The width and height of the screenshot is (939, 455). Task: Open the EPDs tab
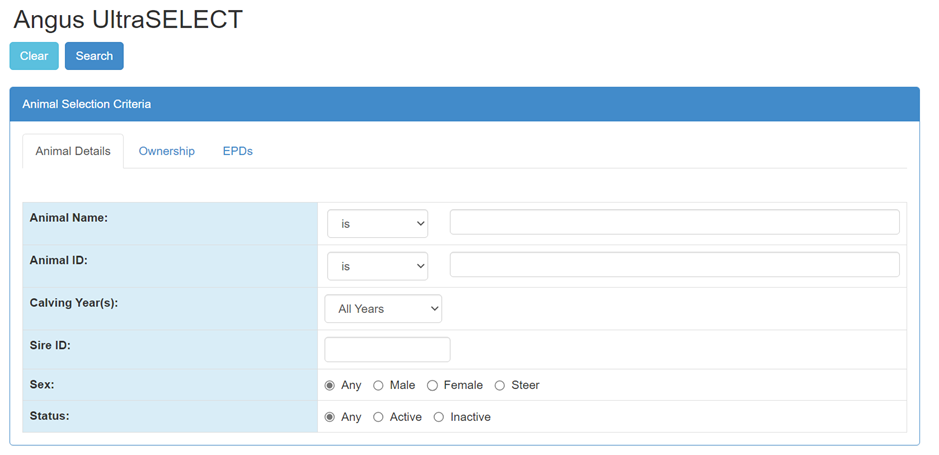pyautogui.click(x=237, y=151)
